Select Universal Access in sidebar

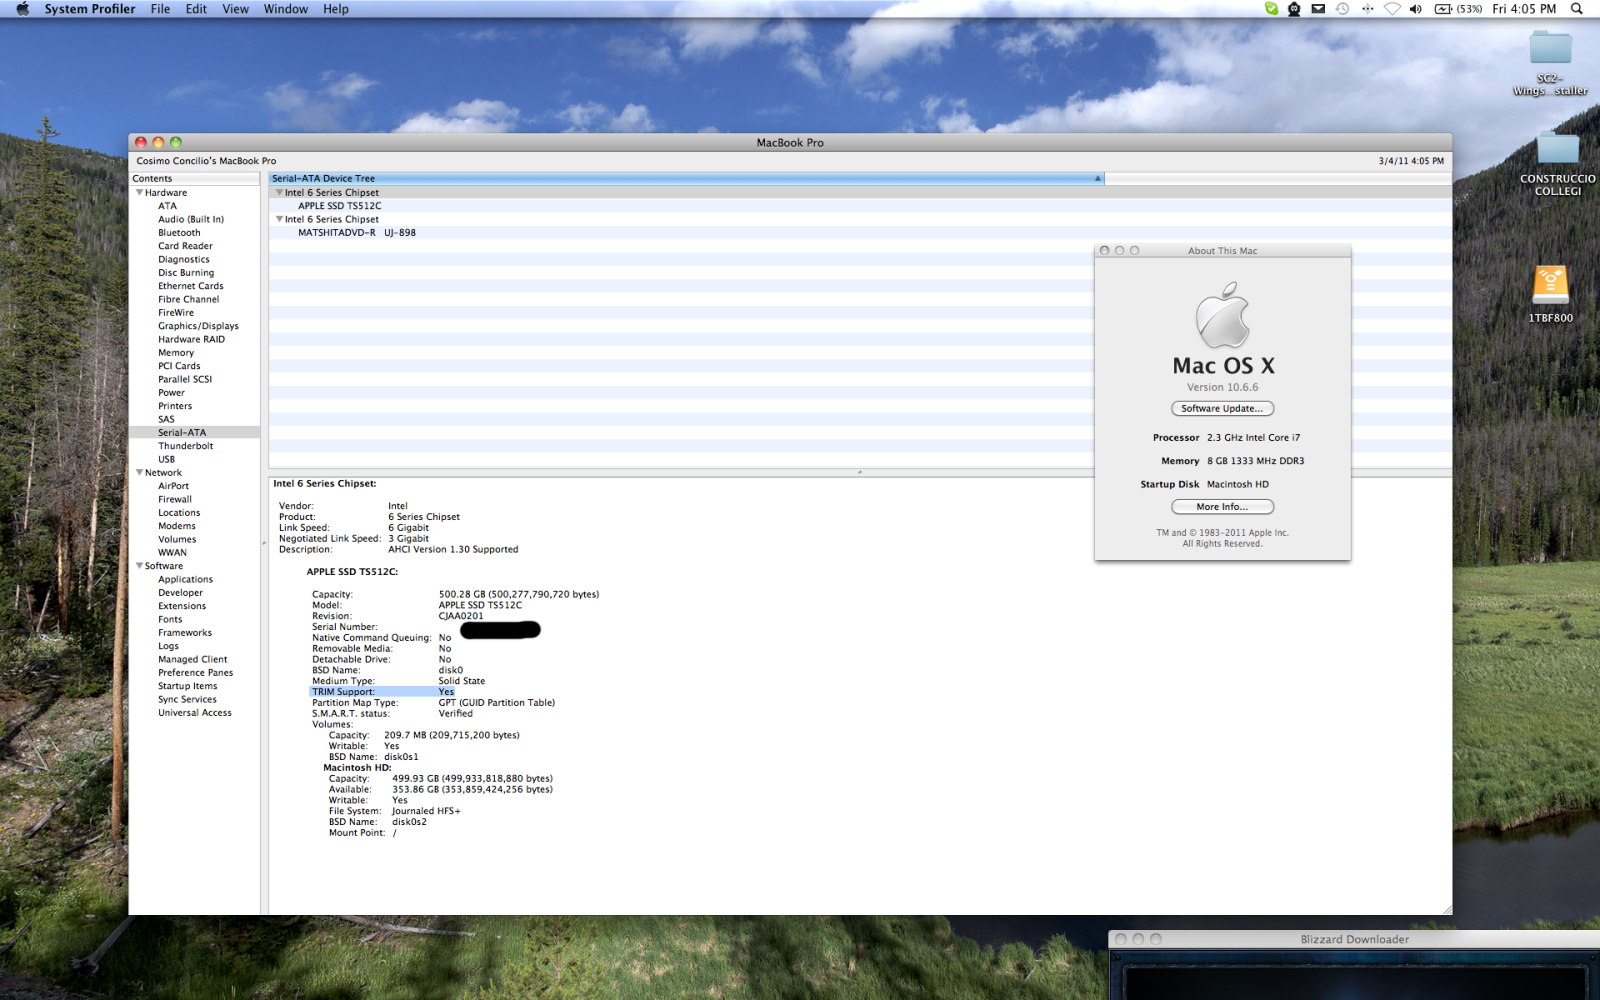pyautogui.click(x=195, y=713)
